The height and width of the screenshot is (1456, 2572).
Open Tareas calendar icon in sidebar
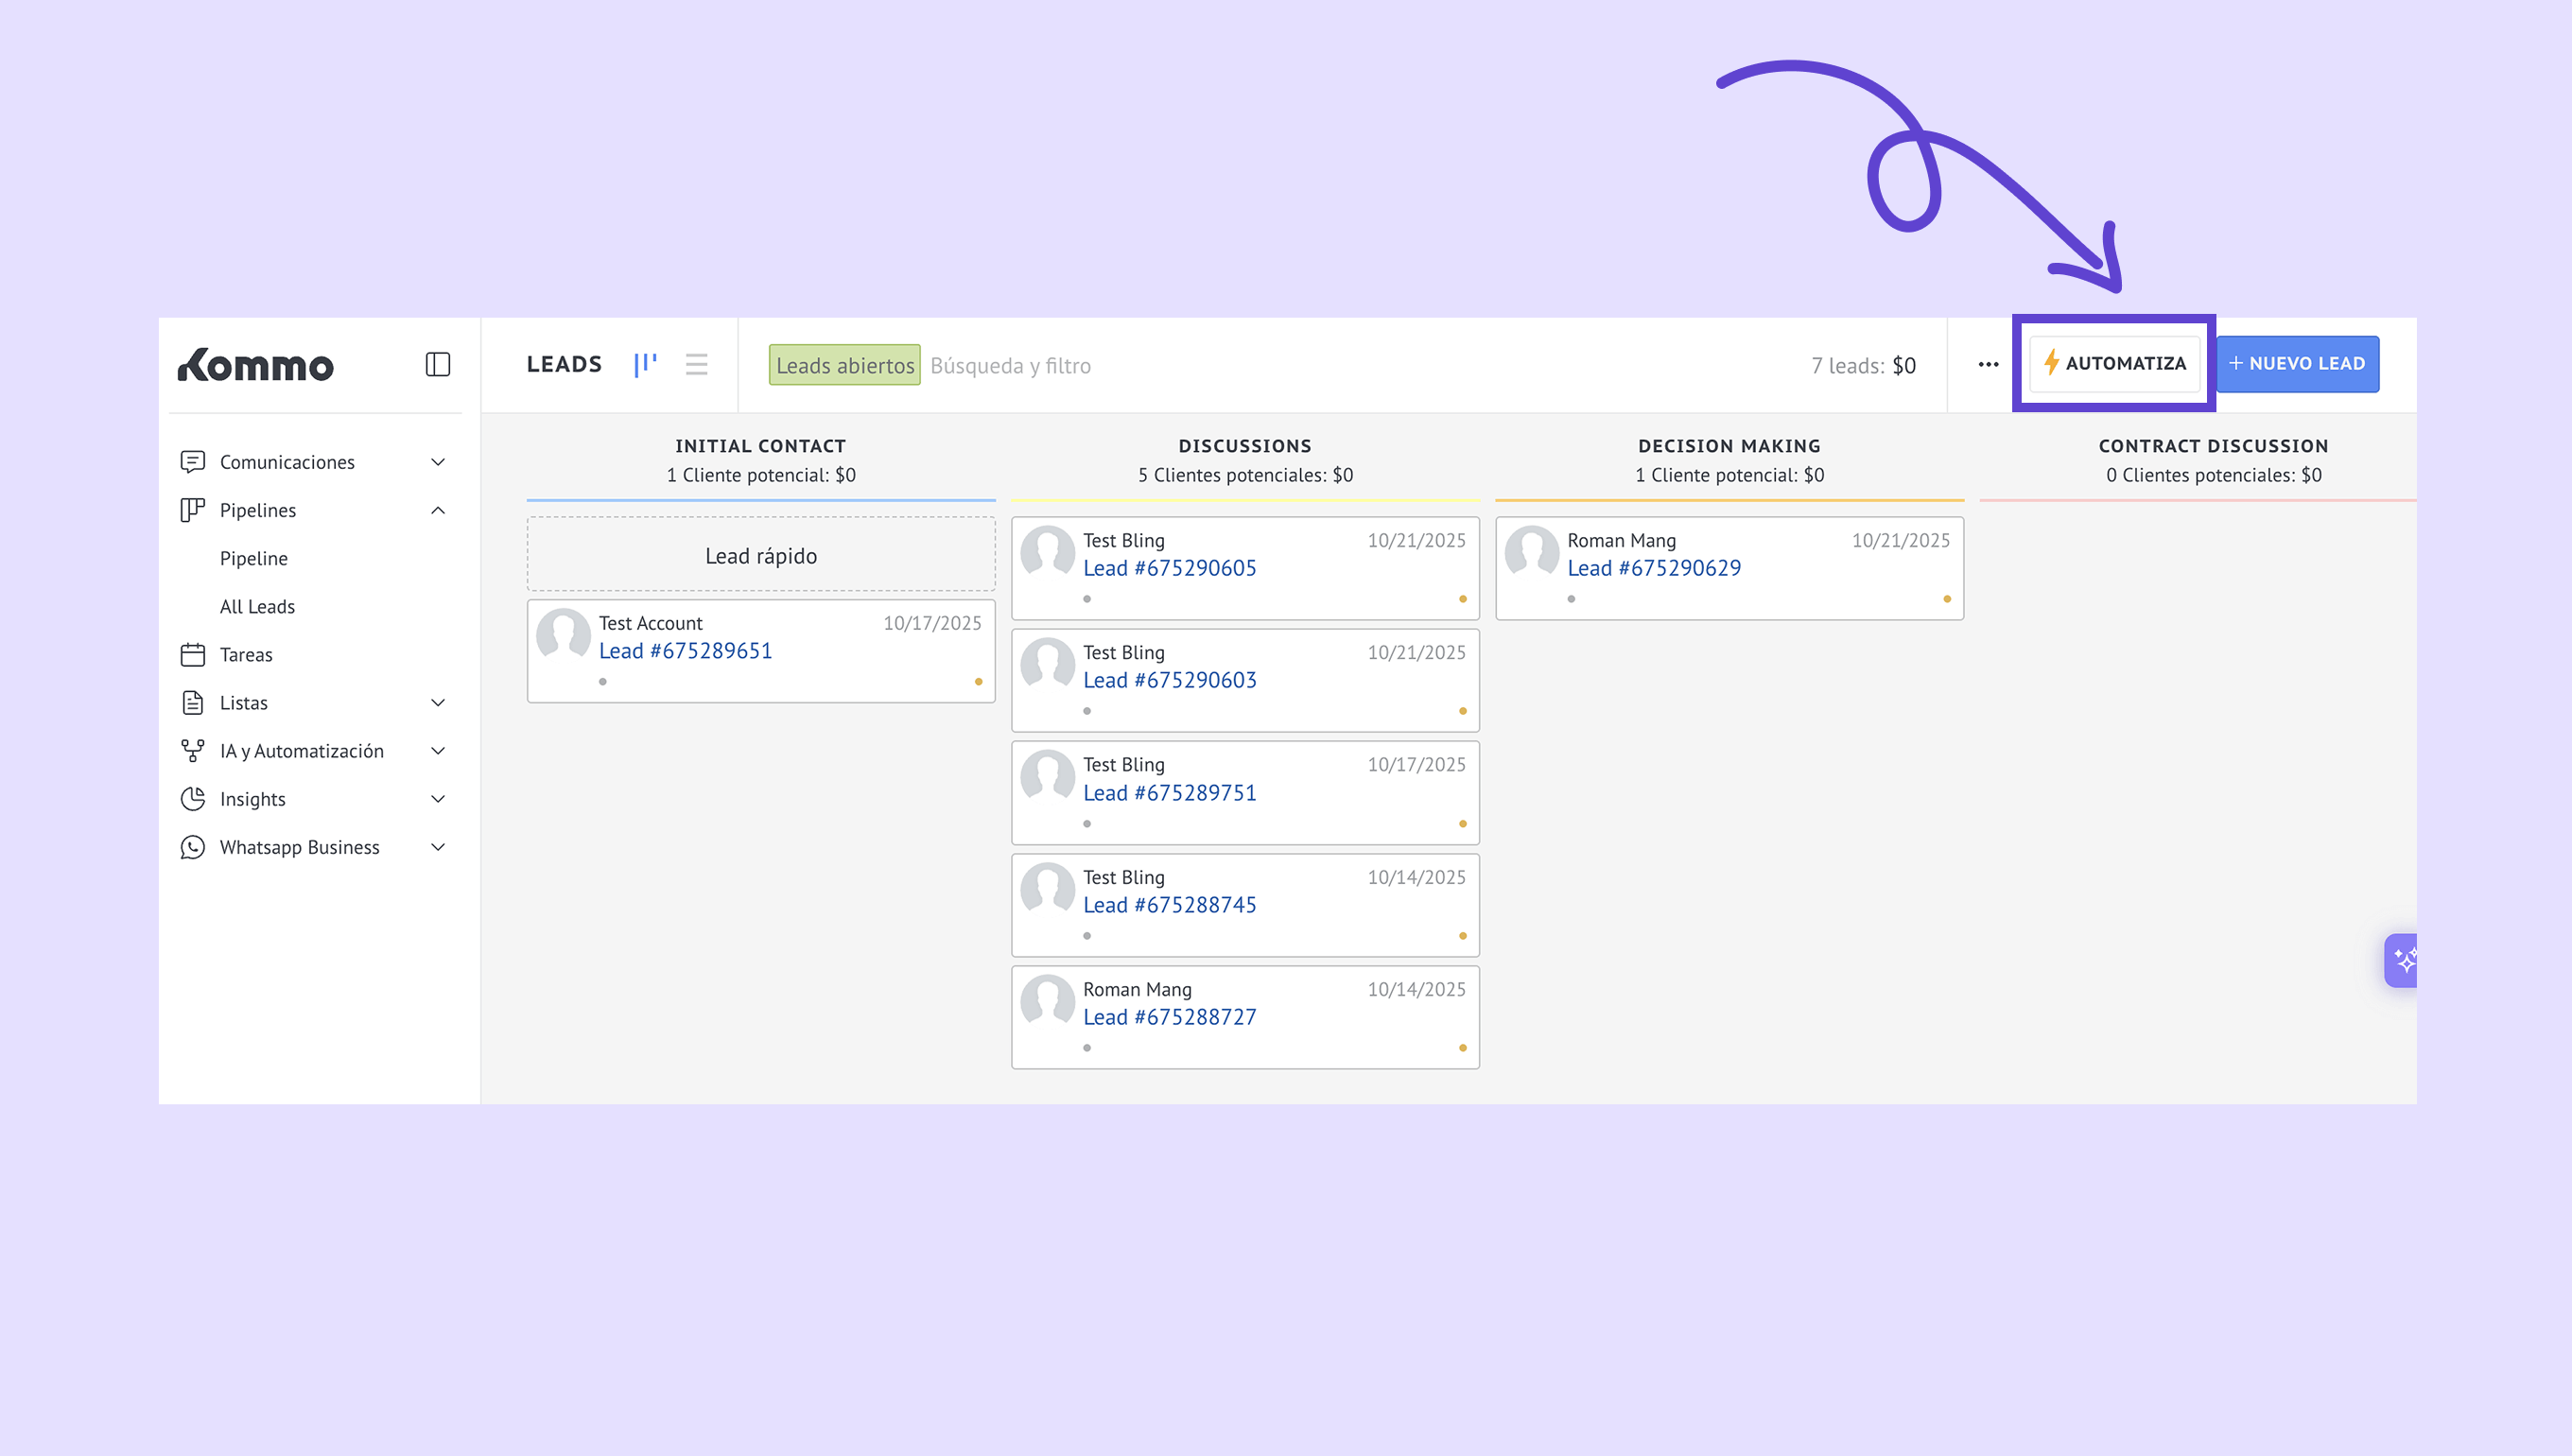[193, 655]
